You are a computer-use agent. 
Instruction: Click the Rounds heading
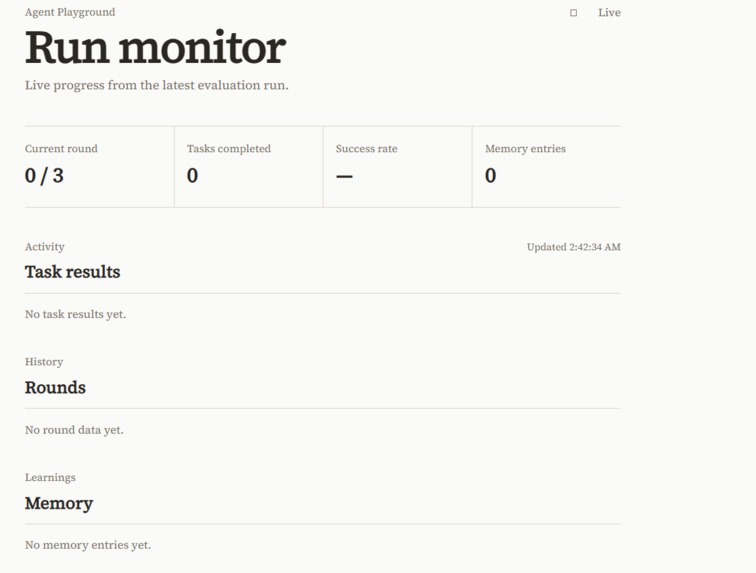(55, 388)
